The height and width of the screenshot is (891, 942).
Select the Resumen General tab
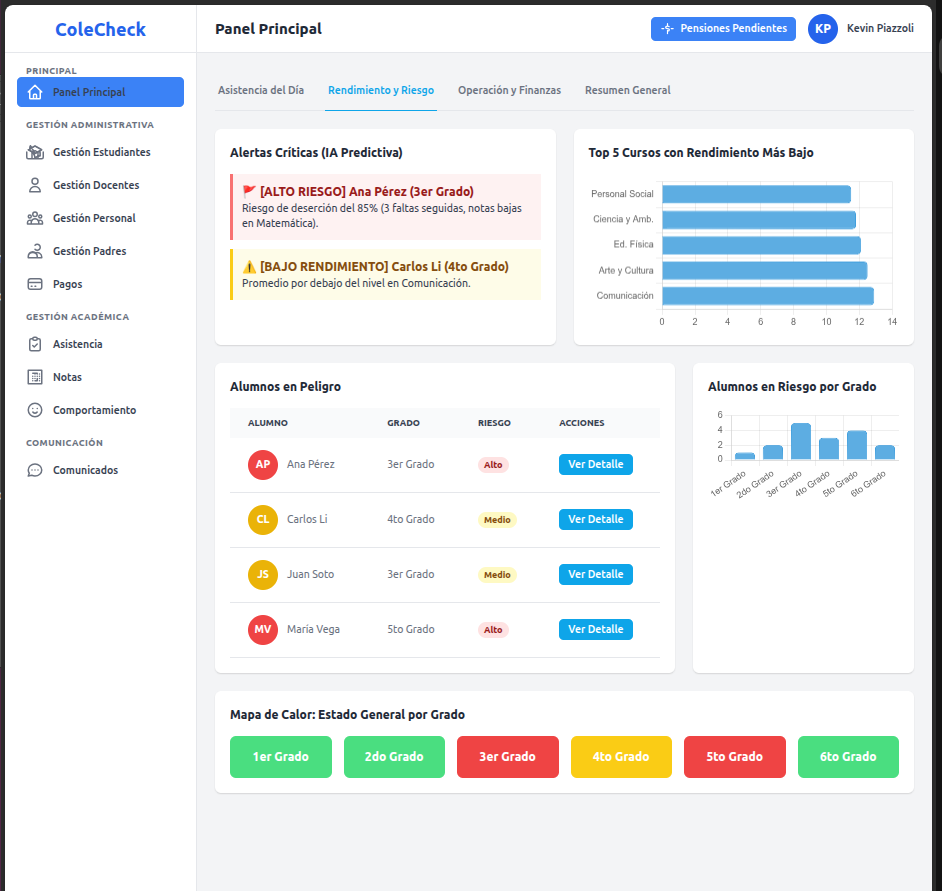627,90
